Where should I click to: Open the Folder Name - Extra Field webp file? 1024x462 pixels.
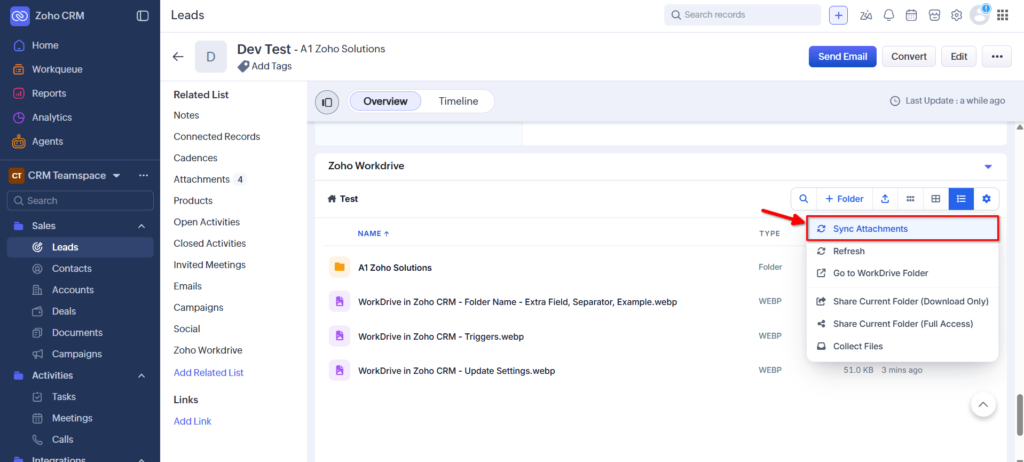click(517, 302)
